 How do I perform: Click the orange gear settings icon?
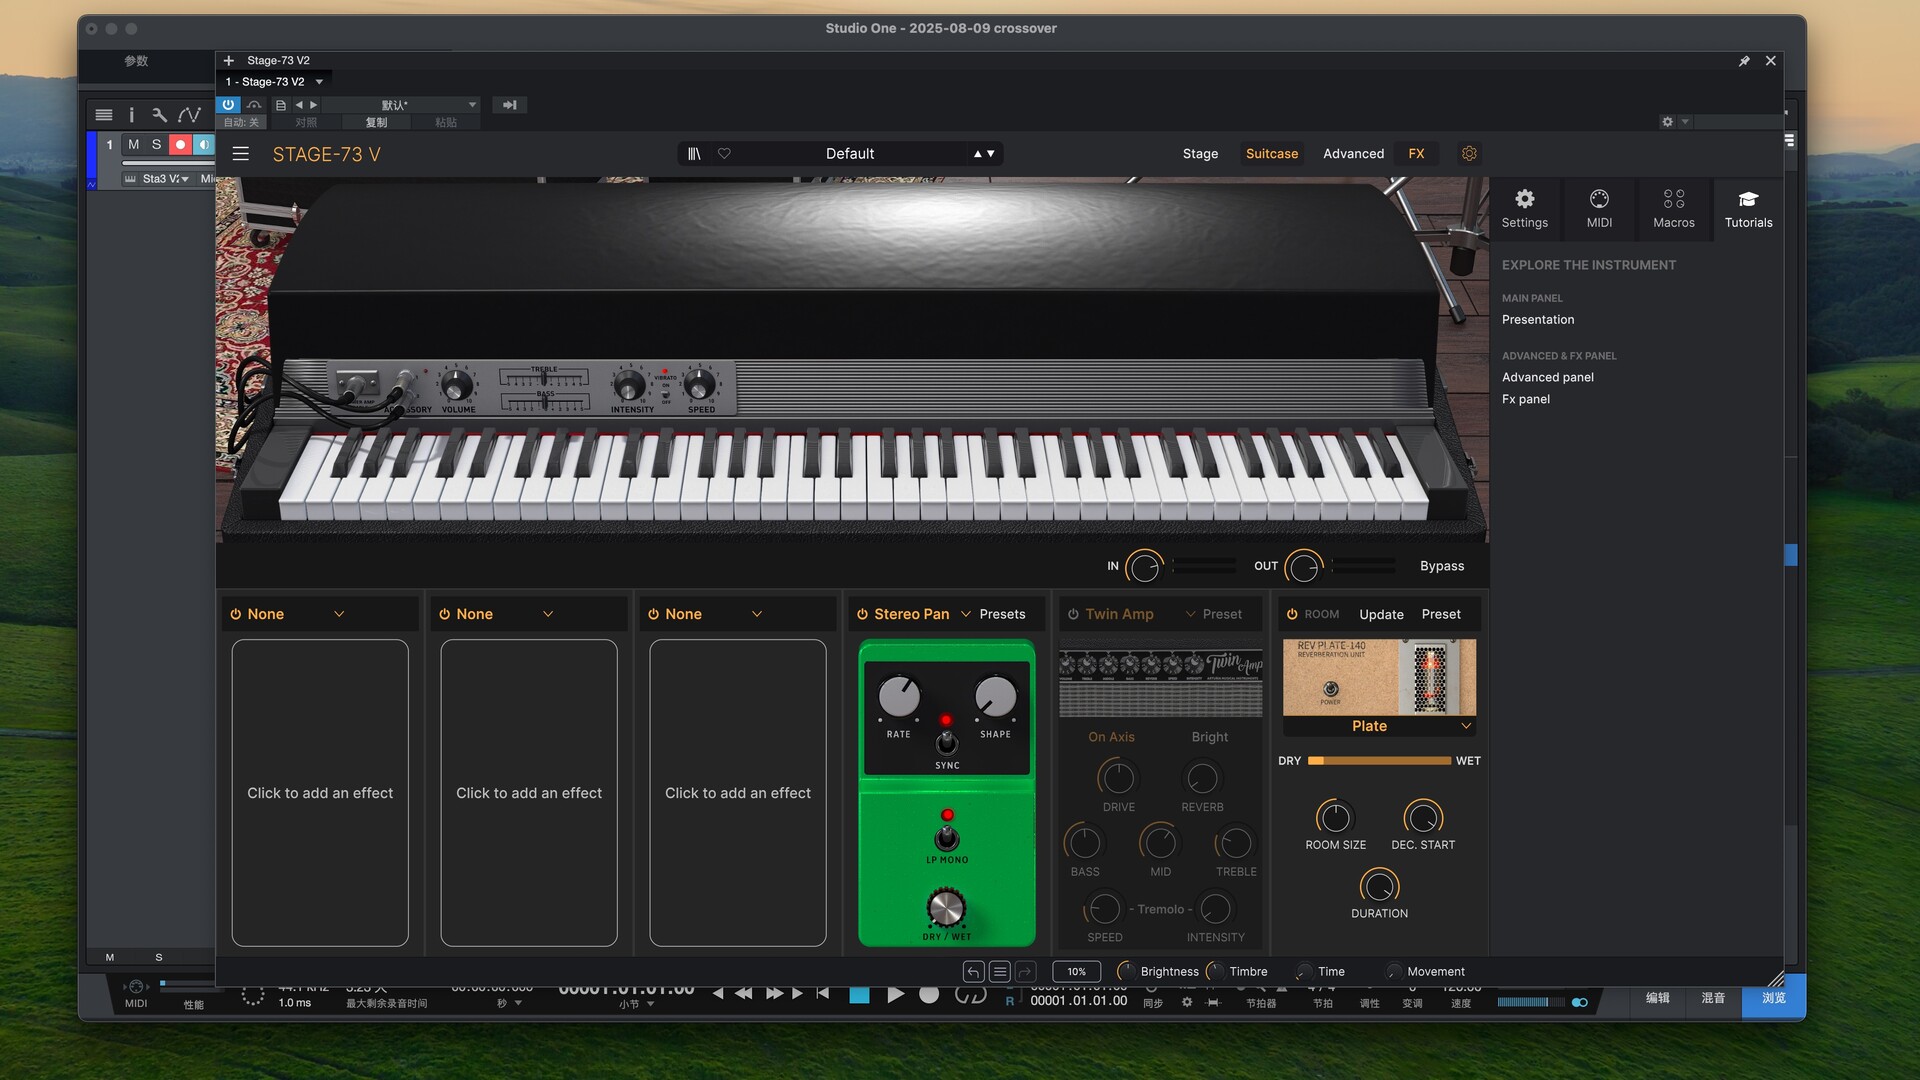coord(1469,154)
